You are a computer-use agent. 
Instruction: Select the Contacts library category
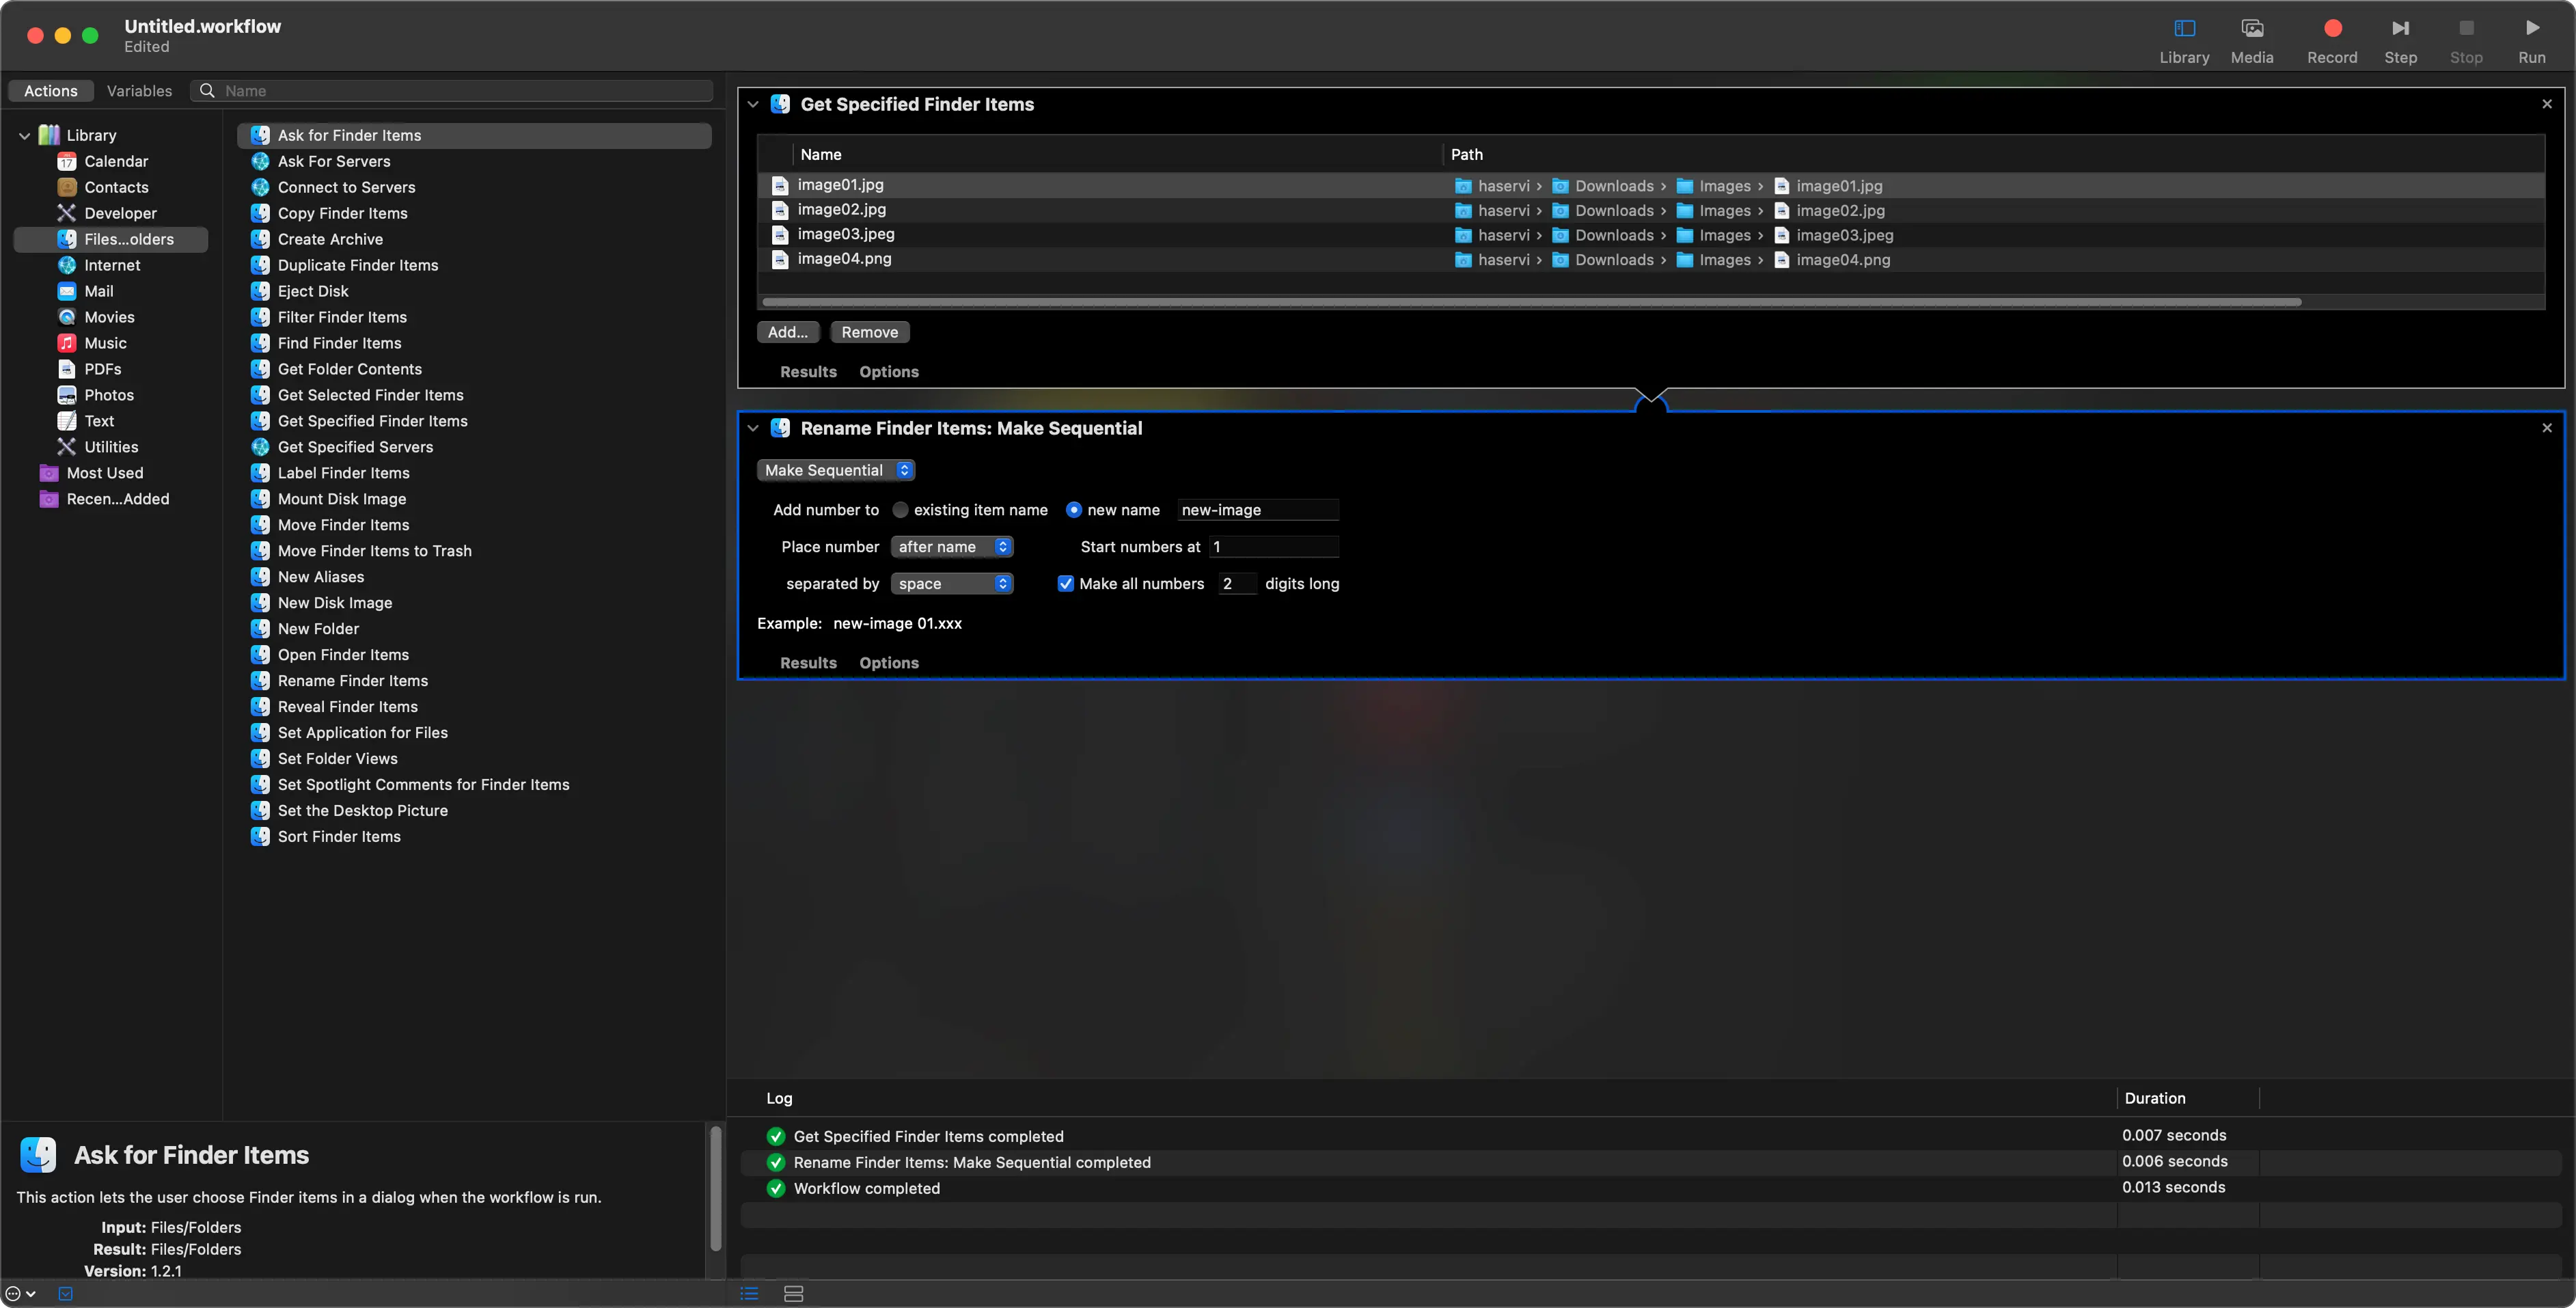116,187
